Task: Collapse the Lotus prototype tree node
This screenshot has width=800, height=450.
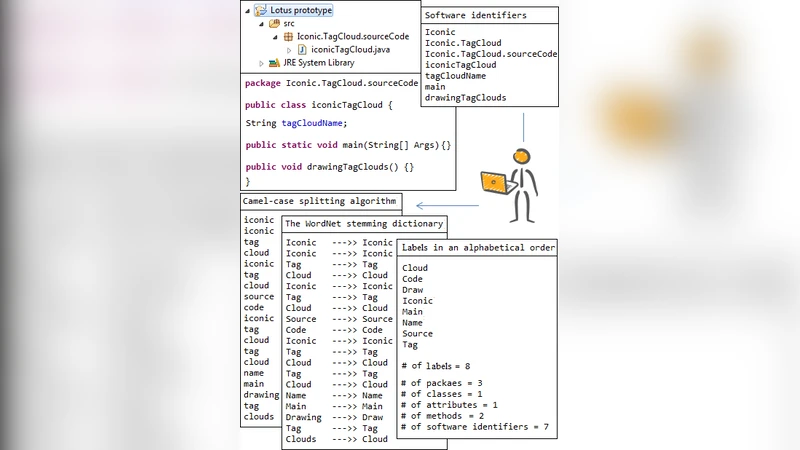Action: coord(248,10)
